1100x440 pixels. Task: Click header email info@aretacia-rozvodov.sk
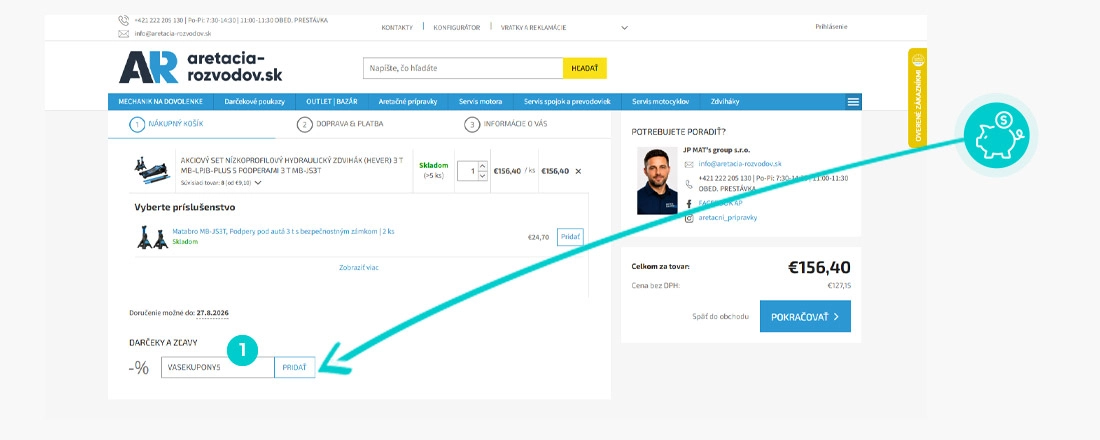(173, 34)
